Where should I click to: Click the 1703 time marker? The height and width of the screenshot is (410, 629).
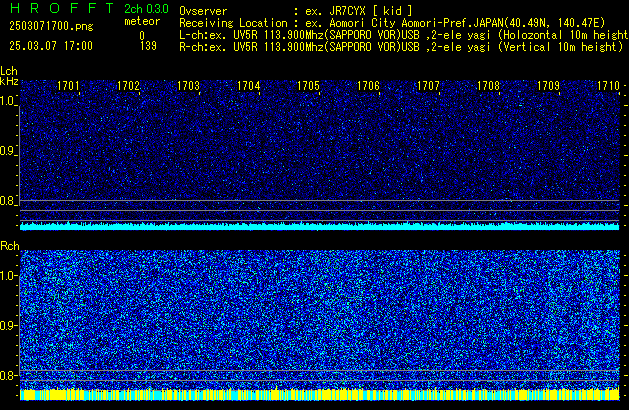pyautogui.click(x=188, y=86)
